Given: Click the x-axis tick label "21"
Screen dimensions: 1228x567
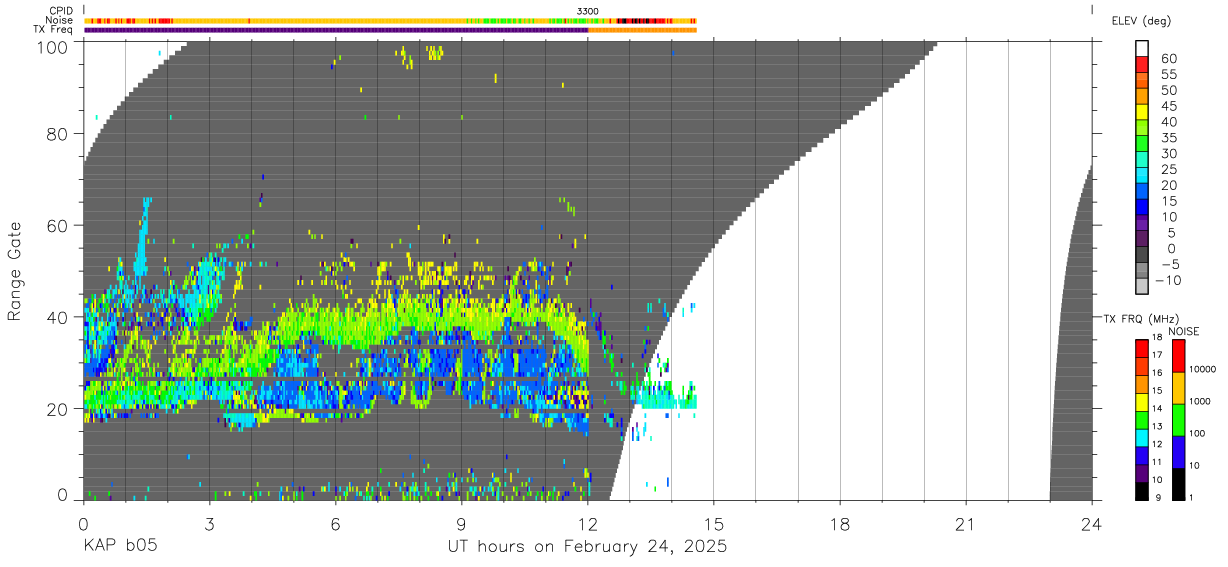Looking at the screenshot, I should tap(966, 523).
